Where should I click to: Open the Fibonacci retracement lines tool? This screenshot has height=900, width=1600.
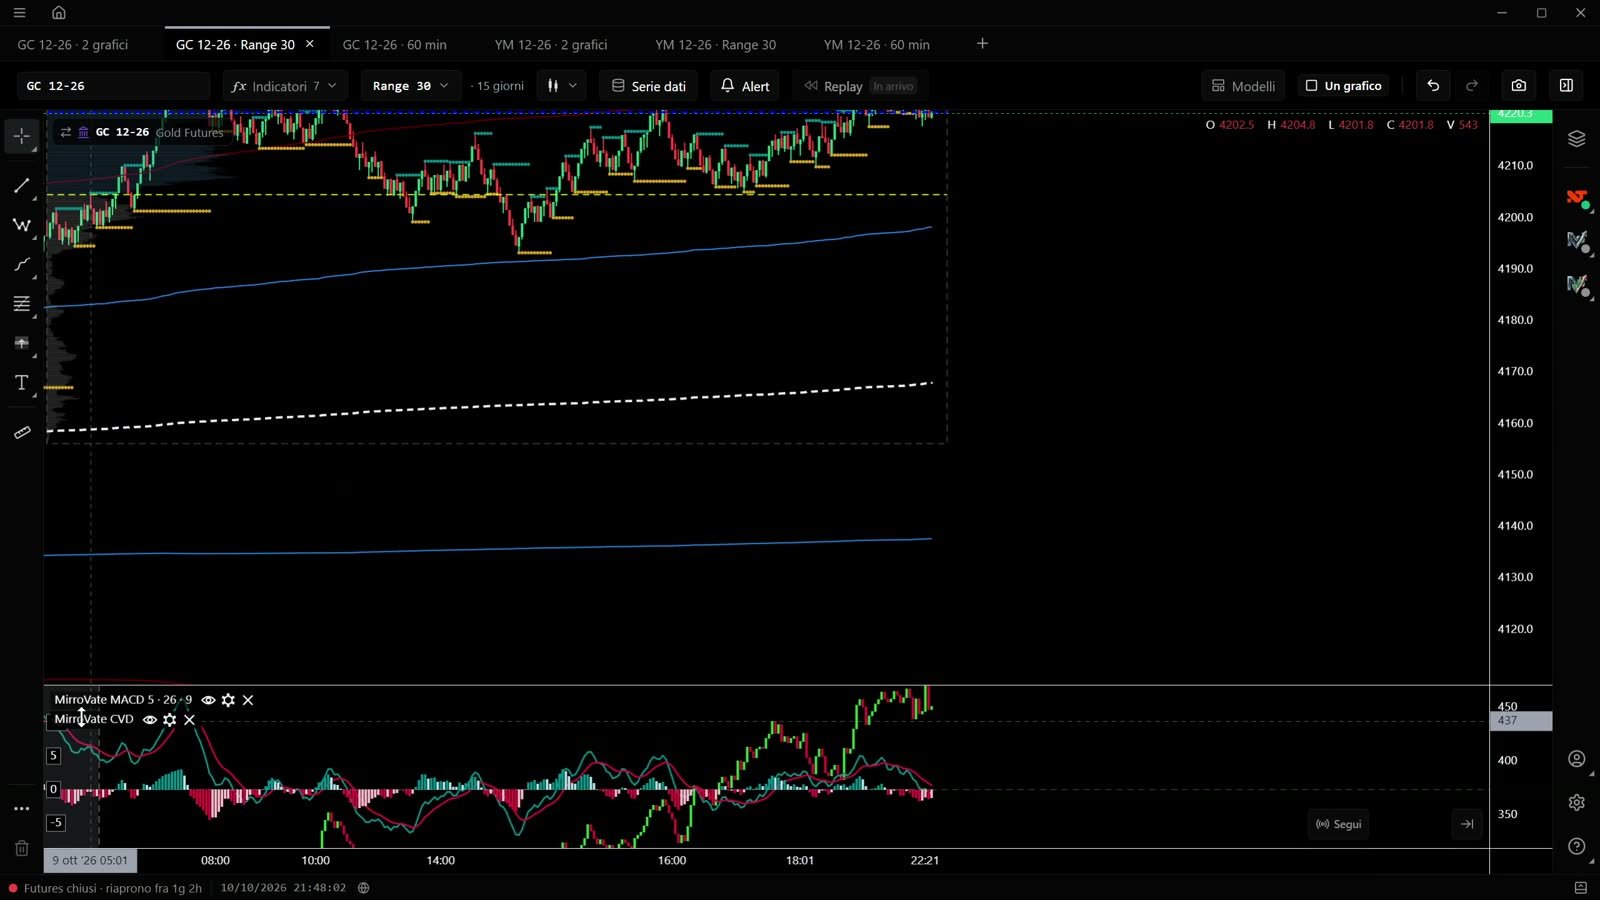[x=22, y=304]
